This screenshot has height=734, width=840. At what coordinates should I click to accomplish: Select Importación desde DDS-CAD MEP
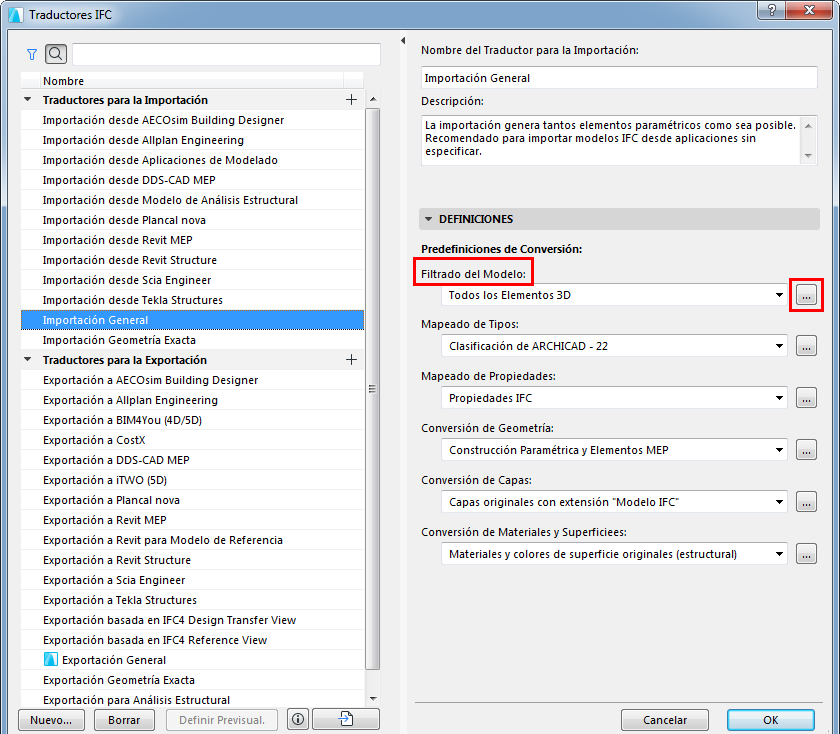pos(192,180)
